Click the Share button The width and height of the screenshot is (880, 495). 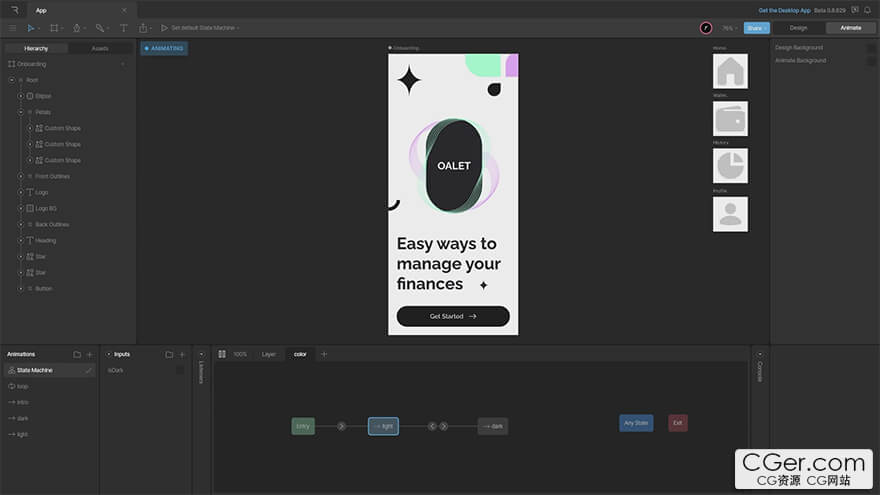coord(756,28)
